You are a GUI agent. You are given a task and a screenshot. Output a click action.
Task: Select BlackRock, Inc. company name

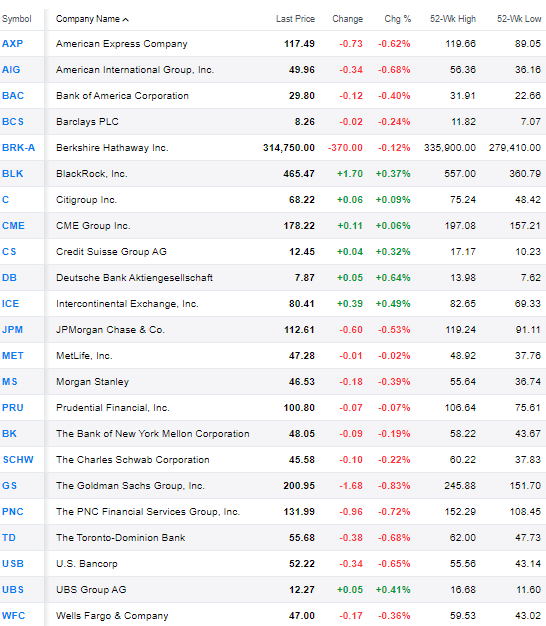click(x=91, y=173)
